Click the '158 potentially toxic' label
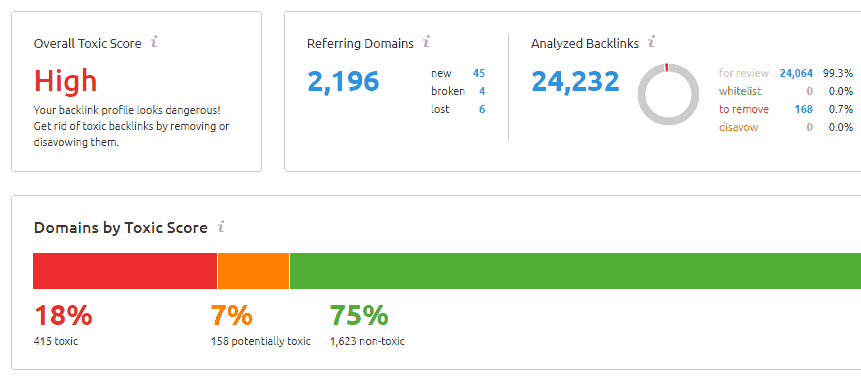The image size is (861, 378). (261, 341)
